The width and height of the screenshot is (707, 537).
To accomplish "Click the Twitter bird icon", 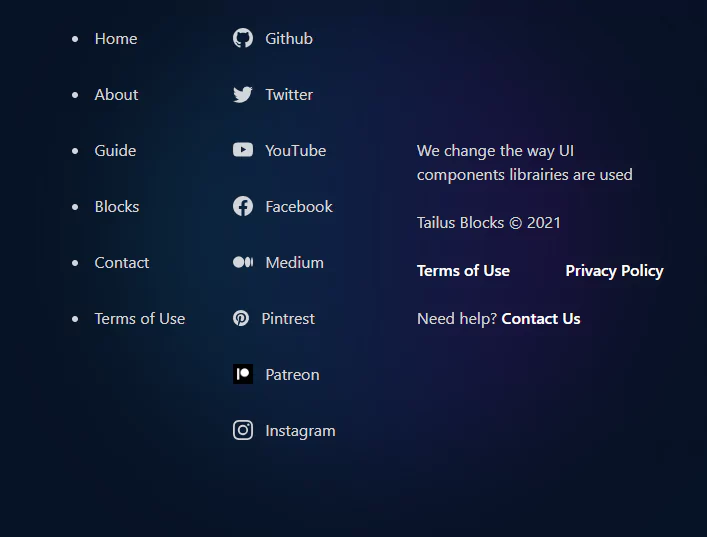I will (x=243, y=94).
